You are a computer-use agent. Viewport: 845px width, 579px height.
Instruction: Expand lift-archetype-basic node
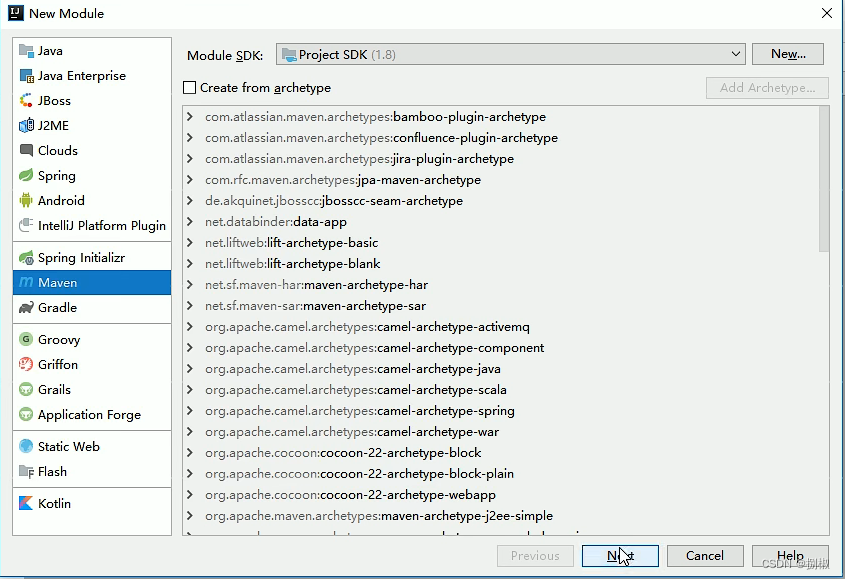[x=190, y=243]
